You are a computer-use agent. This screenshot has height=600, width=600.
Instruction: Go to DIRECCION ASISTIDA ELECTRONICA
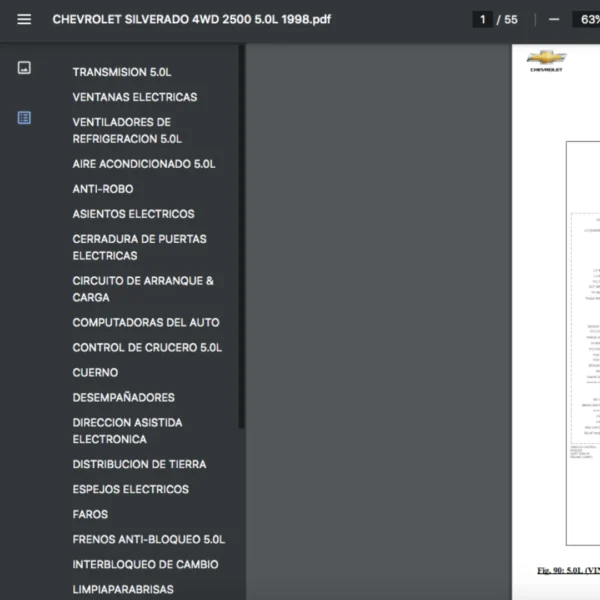[127, 431]
